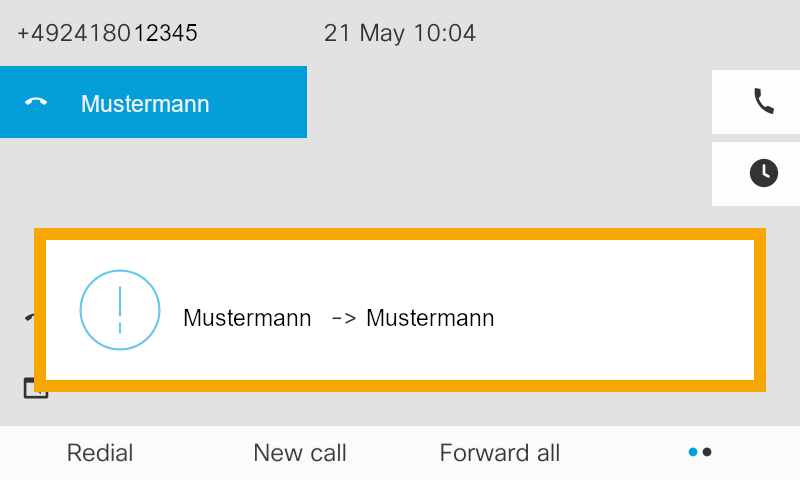Click the Mustermann name after the arrow
The image size is (800, 480).
[430, 319]
